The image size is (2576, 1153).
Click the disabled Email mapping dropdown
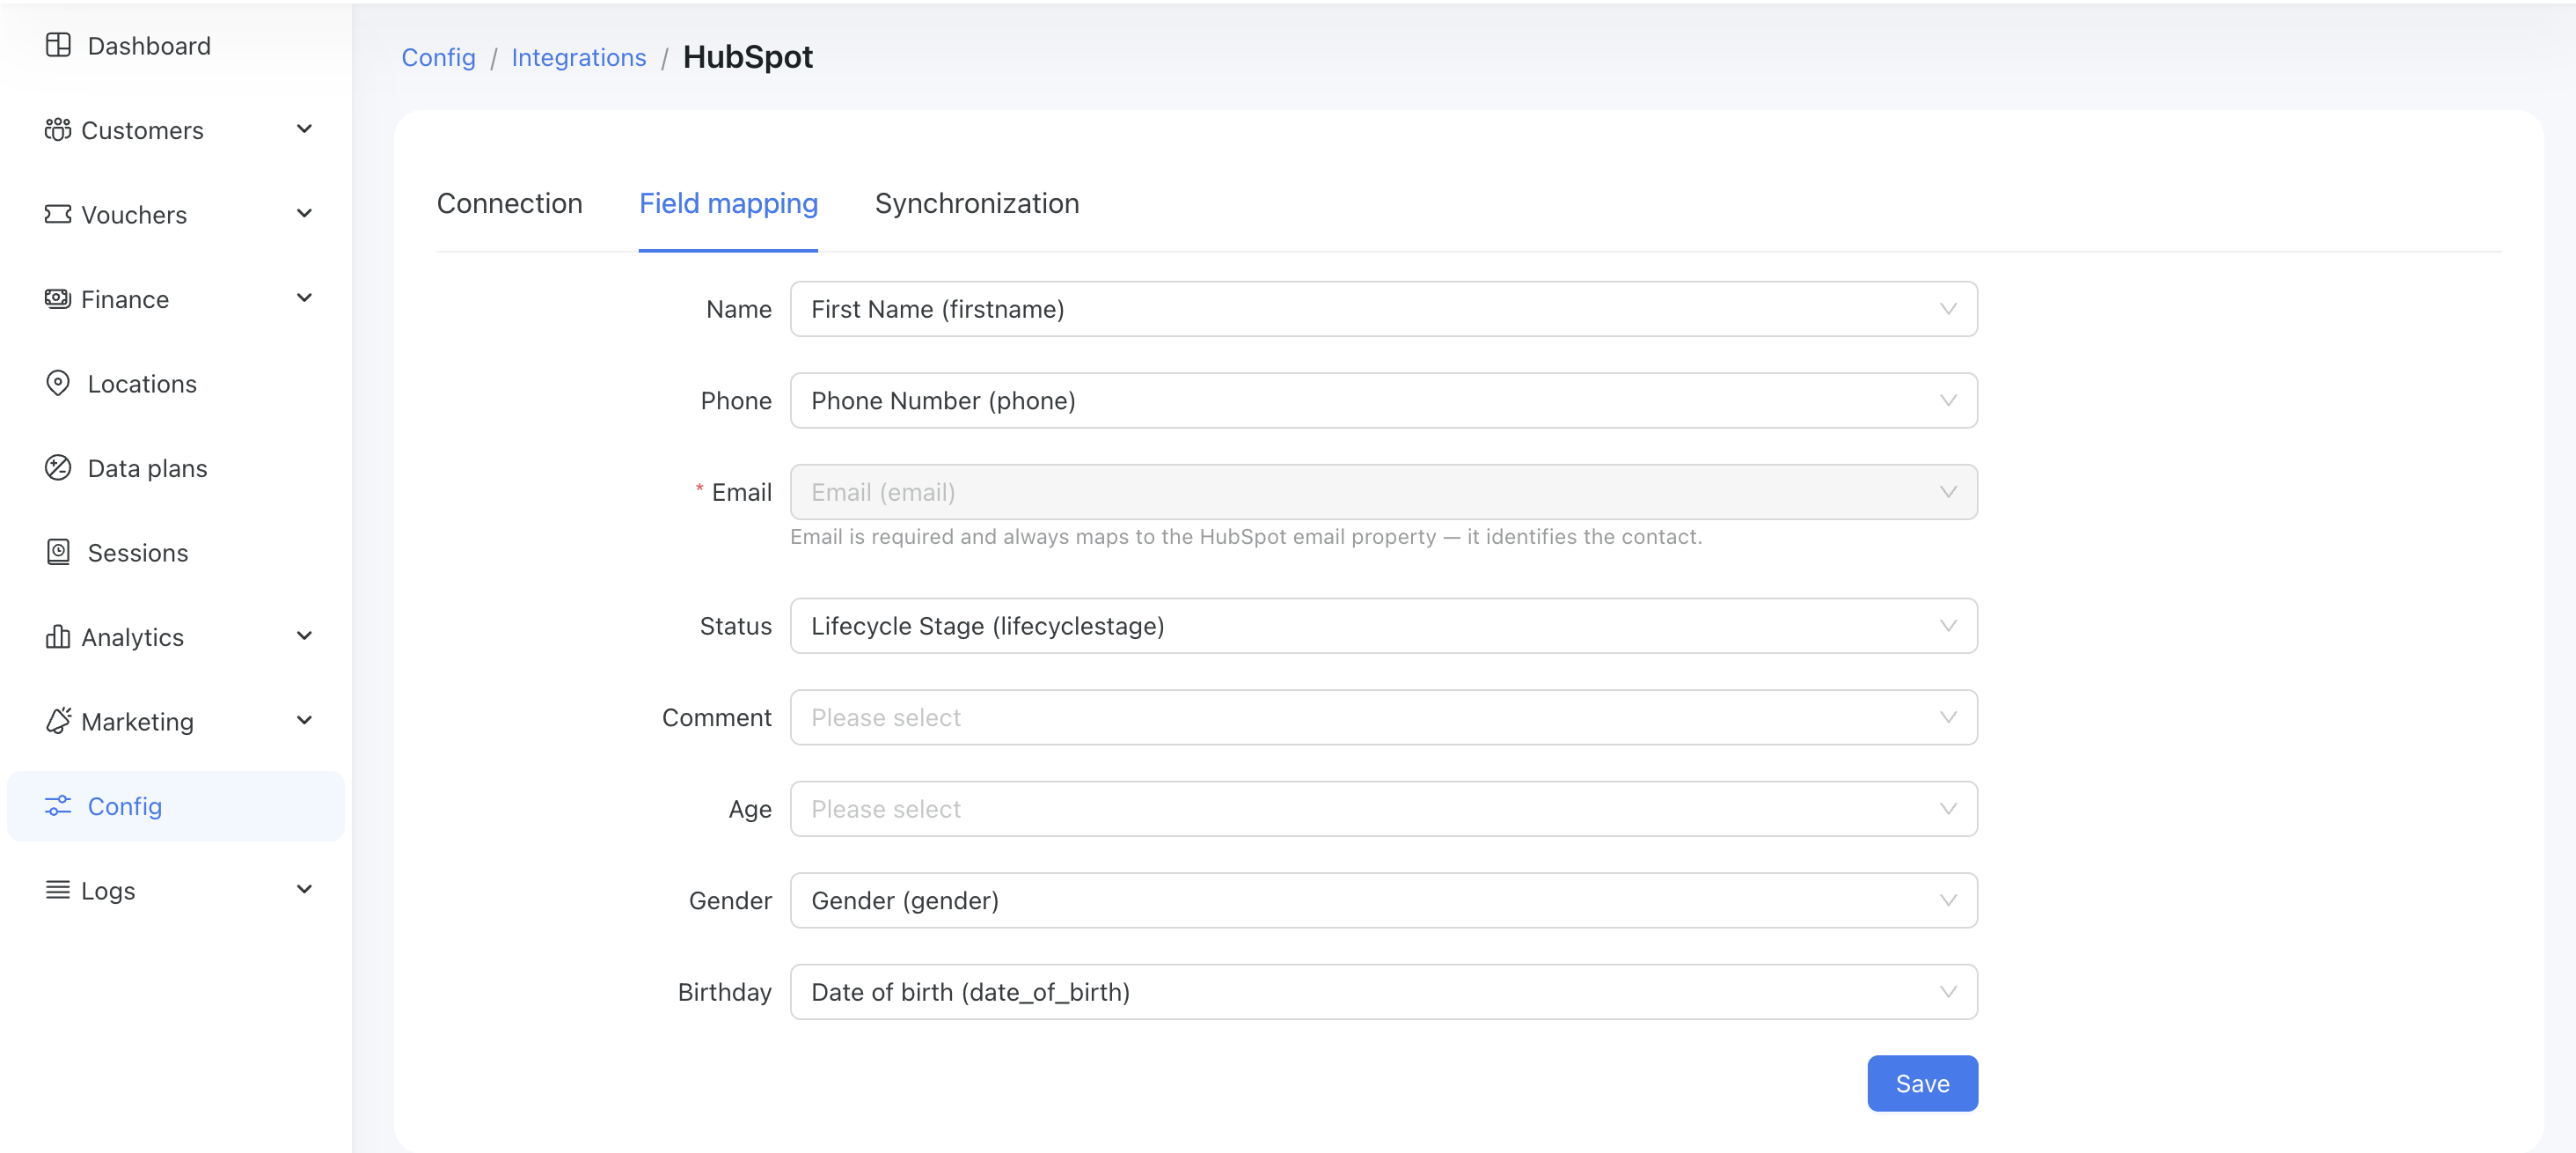click(x=1383, y=492)
